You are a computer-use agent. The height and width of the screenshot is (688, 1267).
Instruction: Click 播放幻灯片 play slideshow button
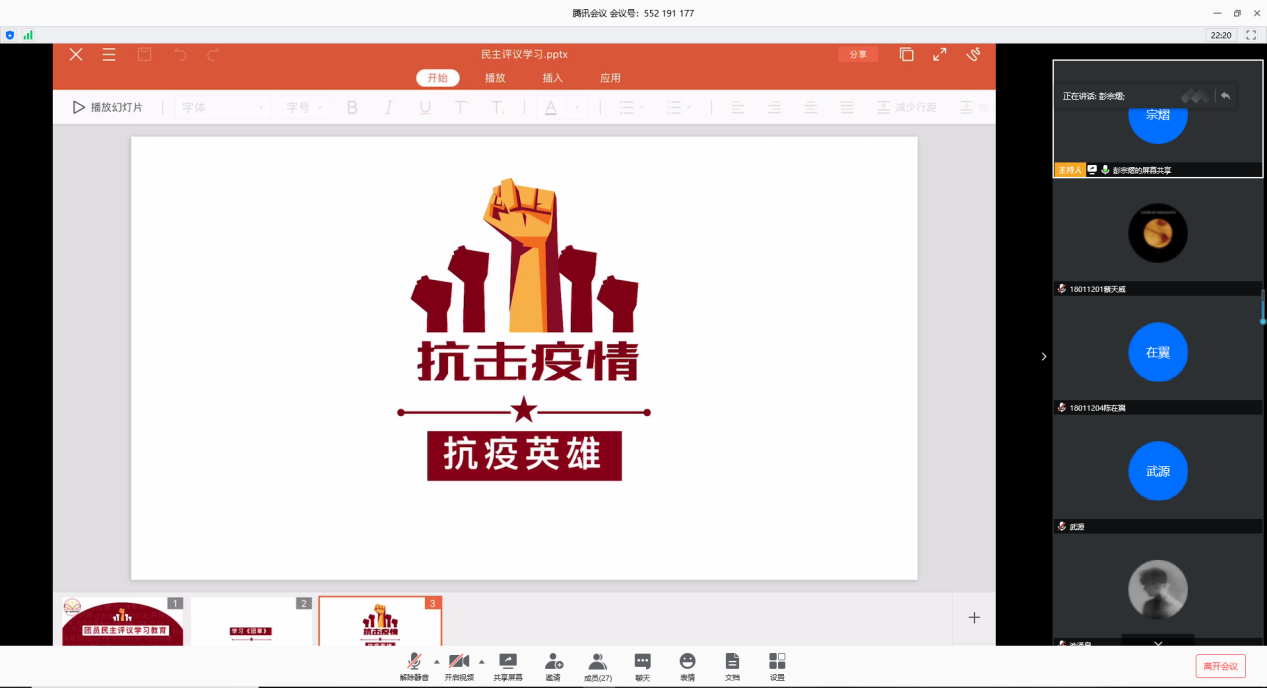[108, 107]
